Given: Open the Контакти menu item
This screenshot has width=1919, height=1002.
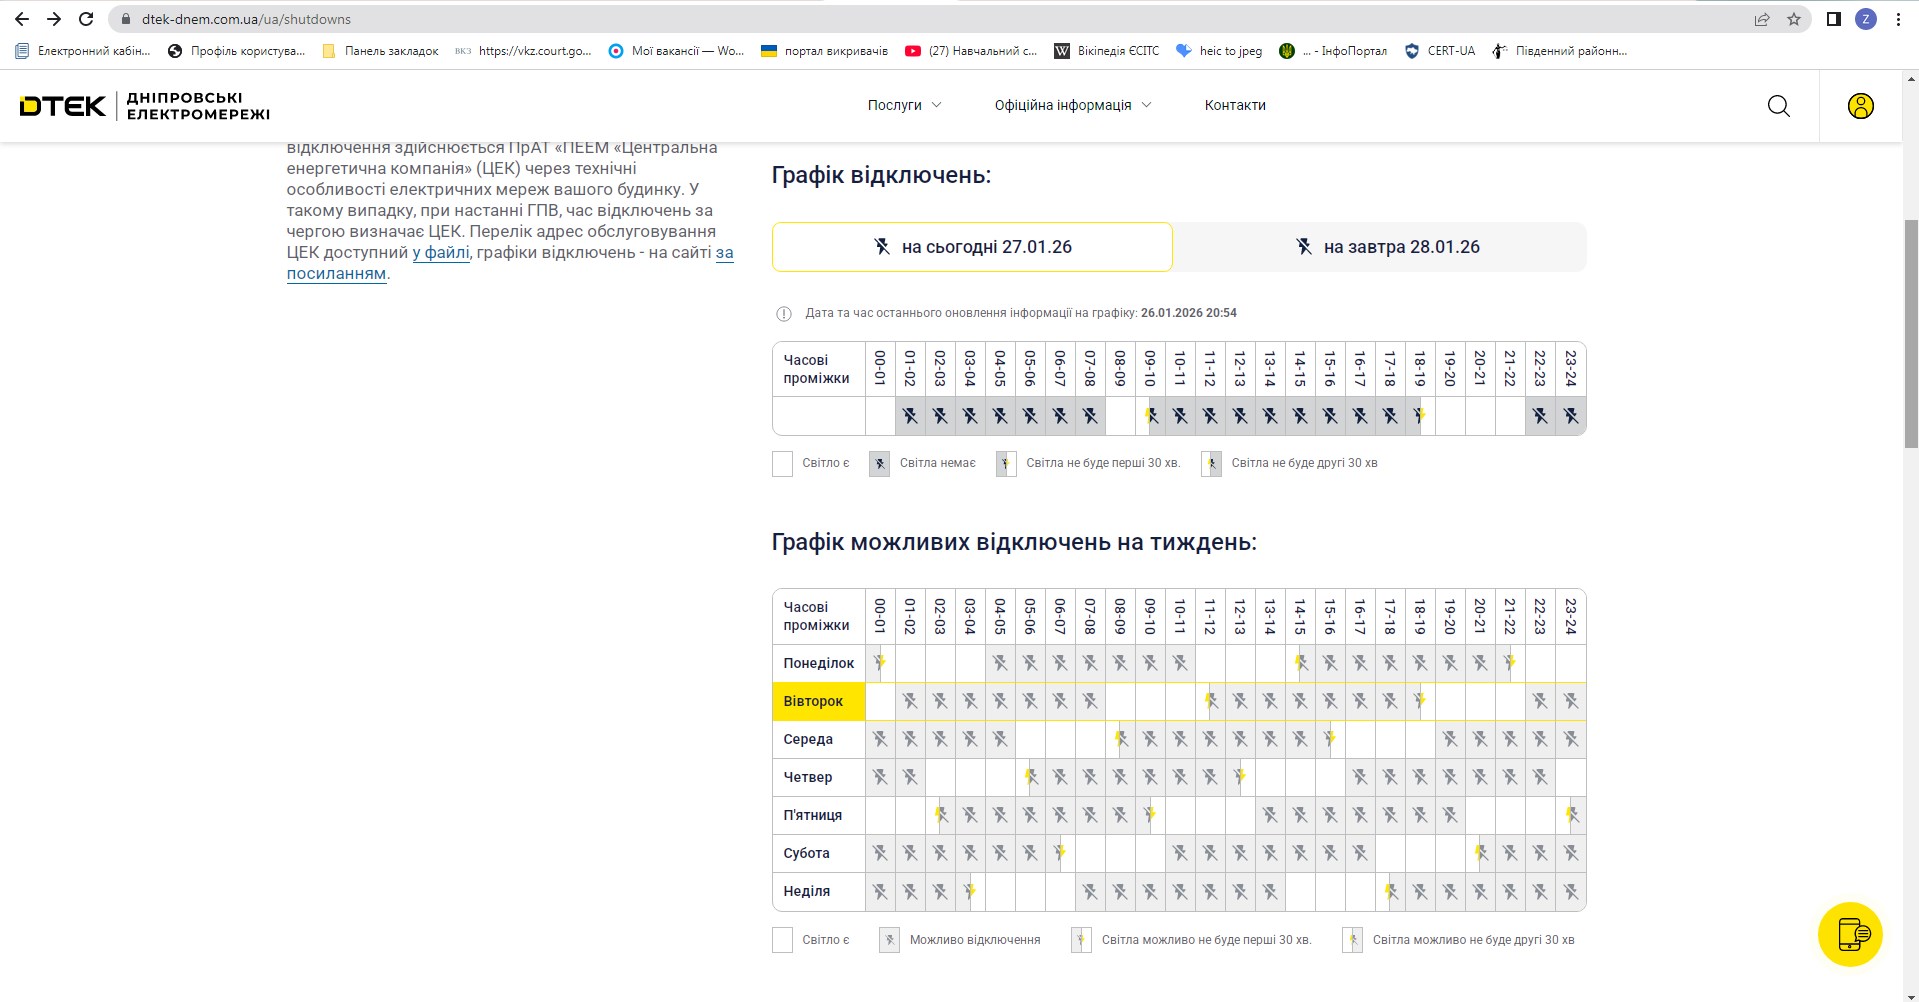Looking at the screenshot, I should pyautogui.click(x=1234, y=105).
